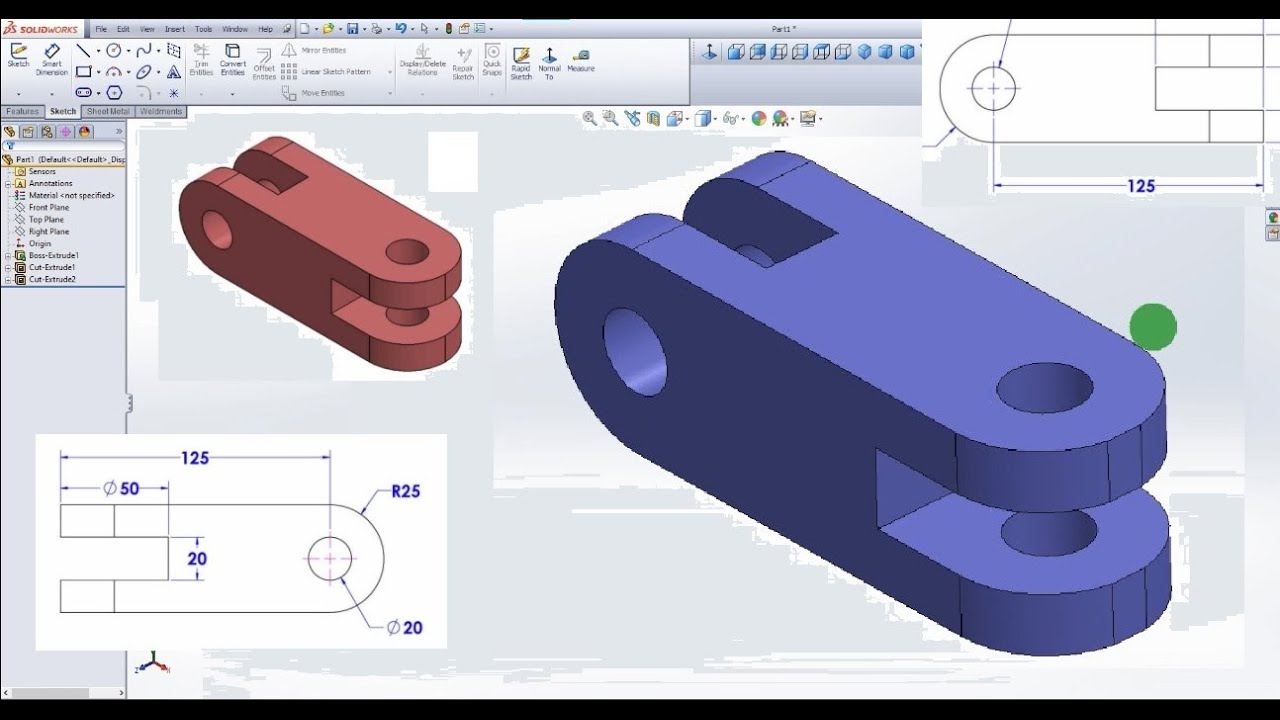Select the sketch Text tool
The image size is (1280, 720).
pyautogui.click(x=174, y=72)
